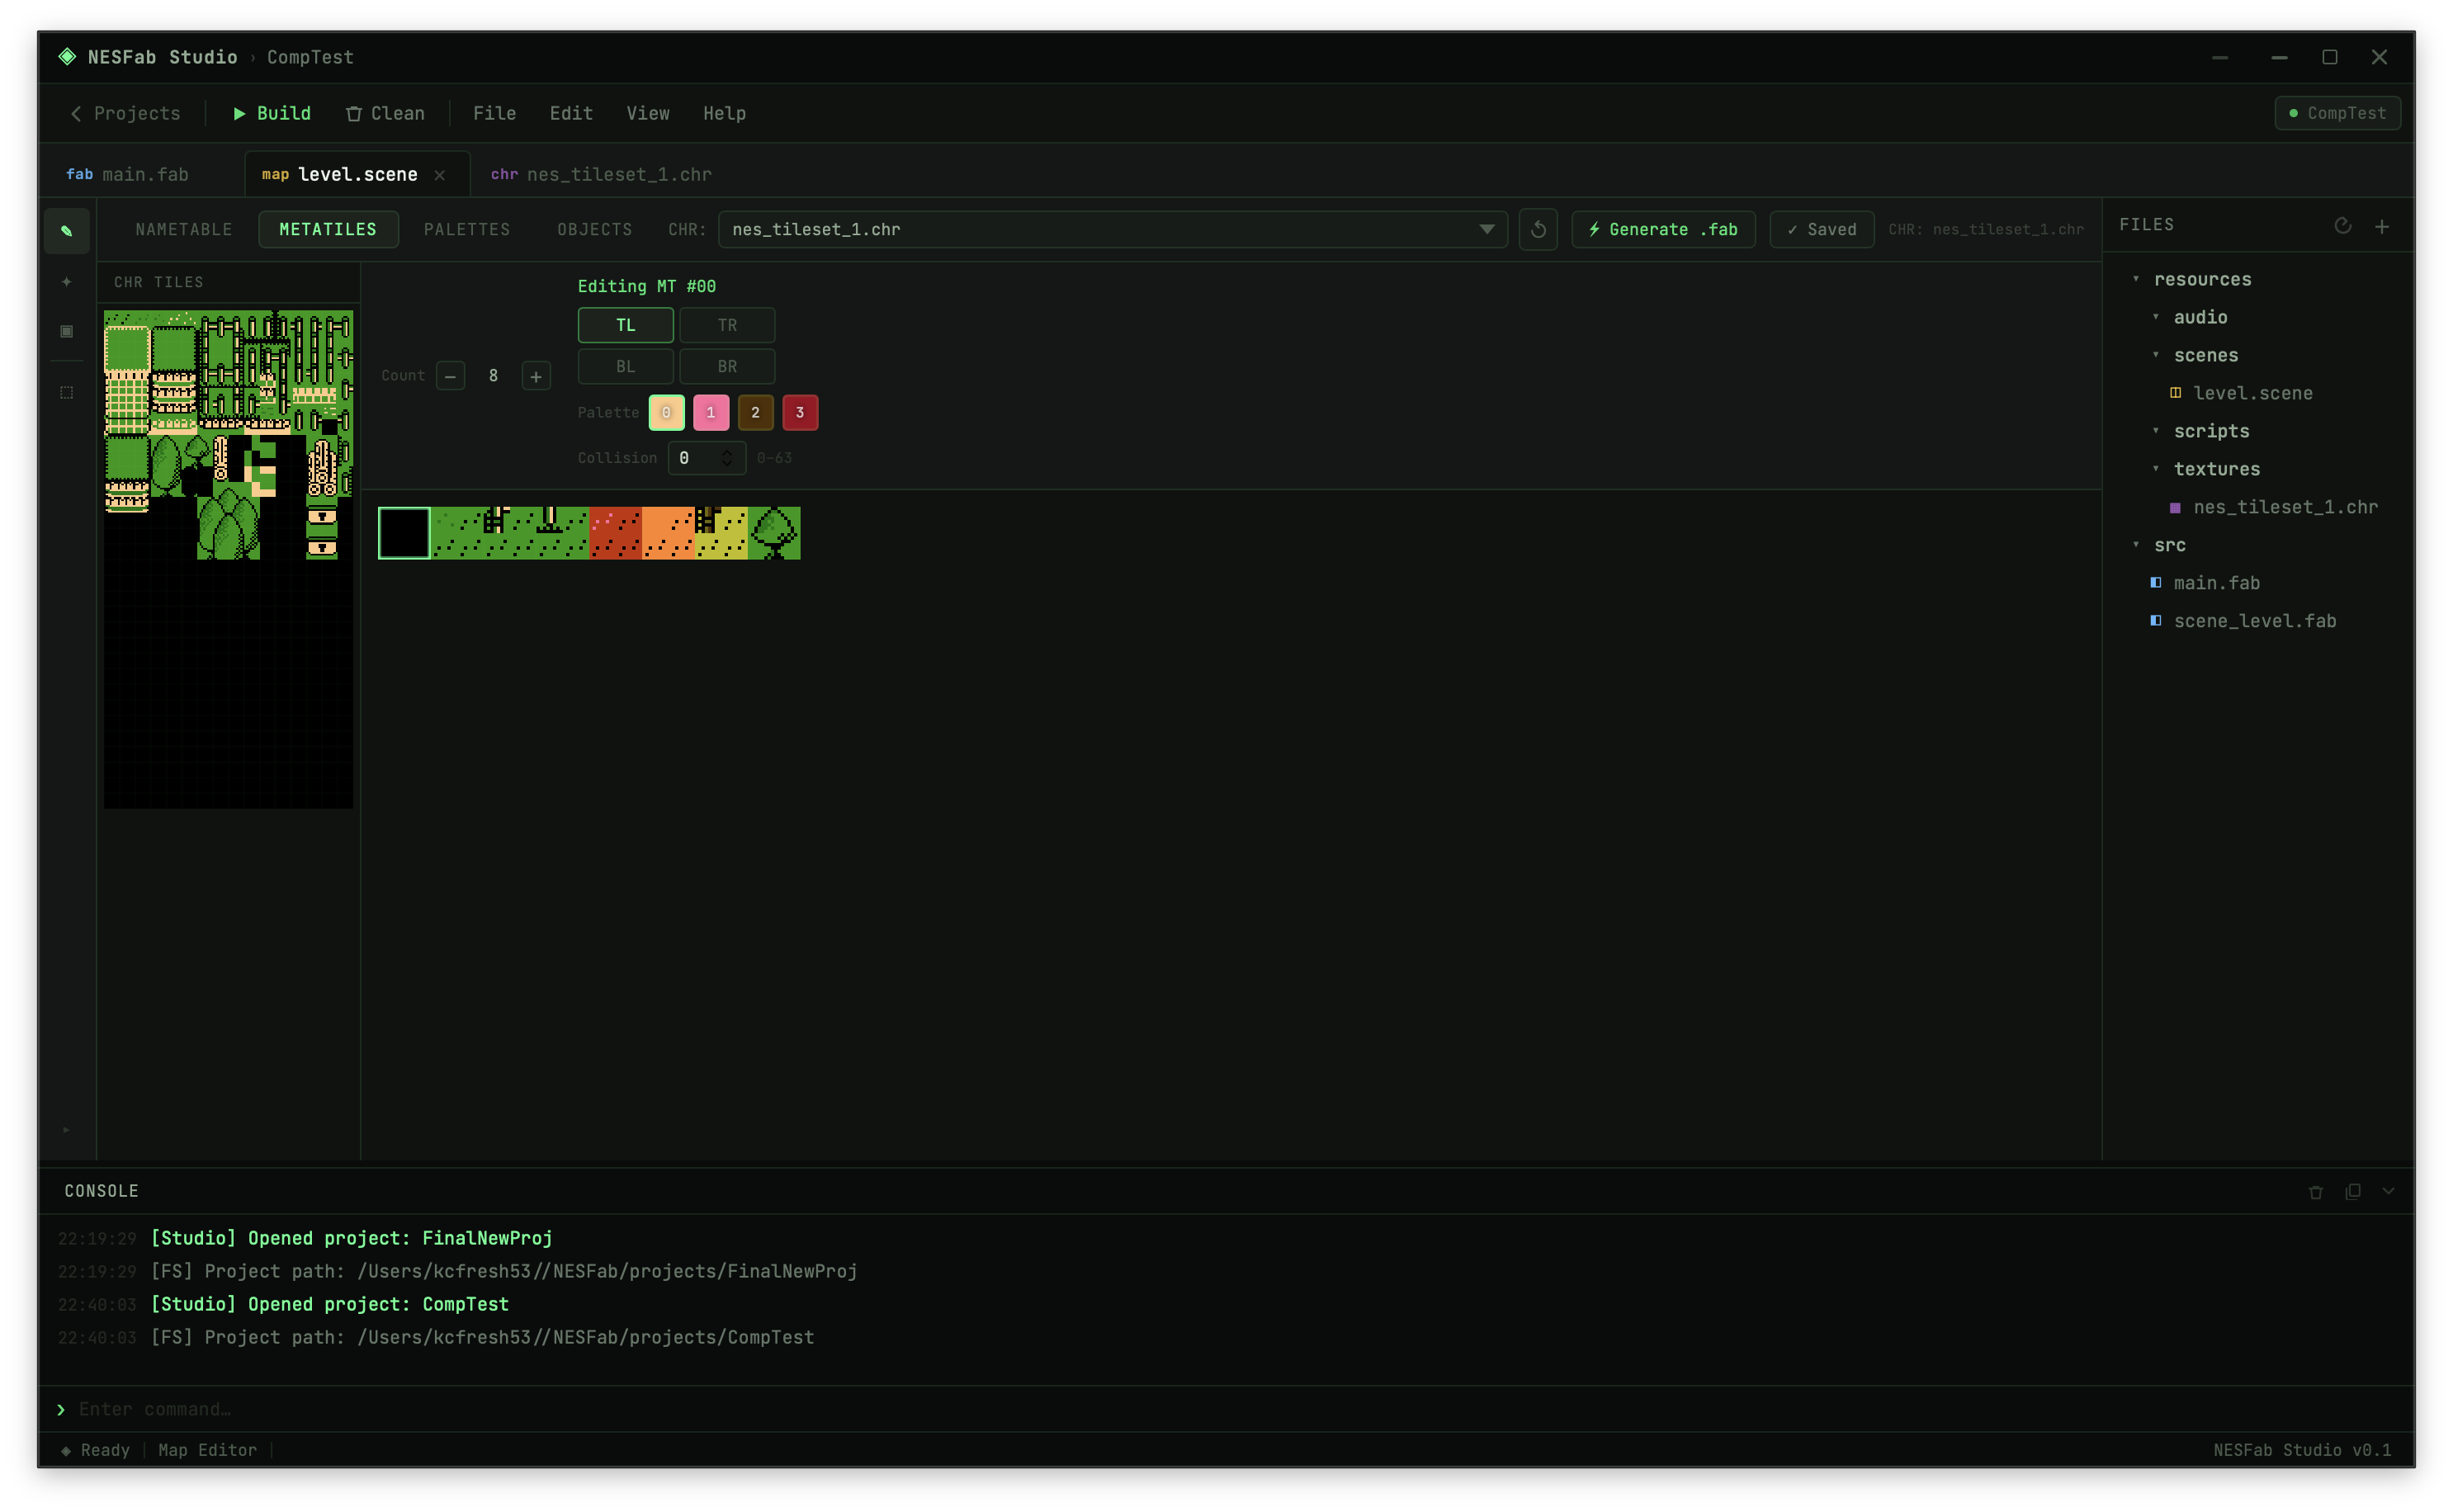Clear console with trash icon

click(2316, 1192)
